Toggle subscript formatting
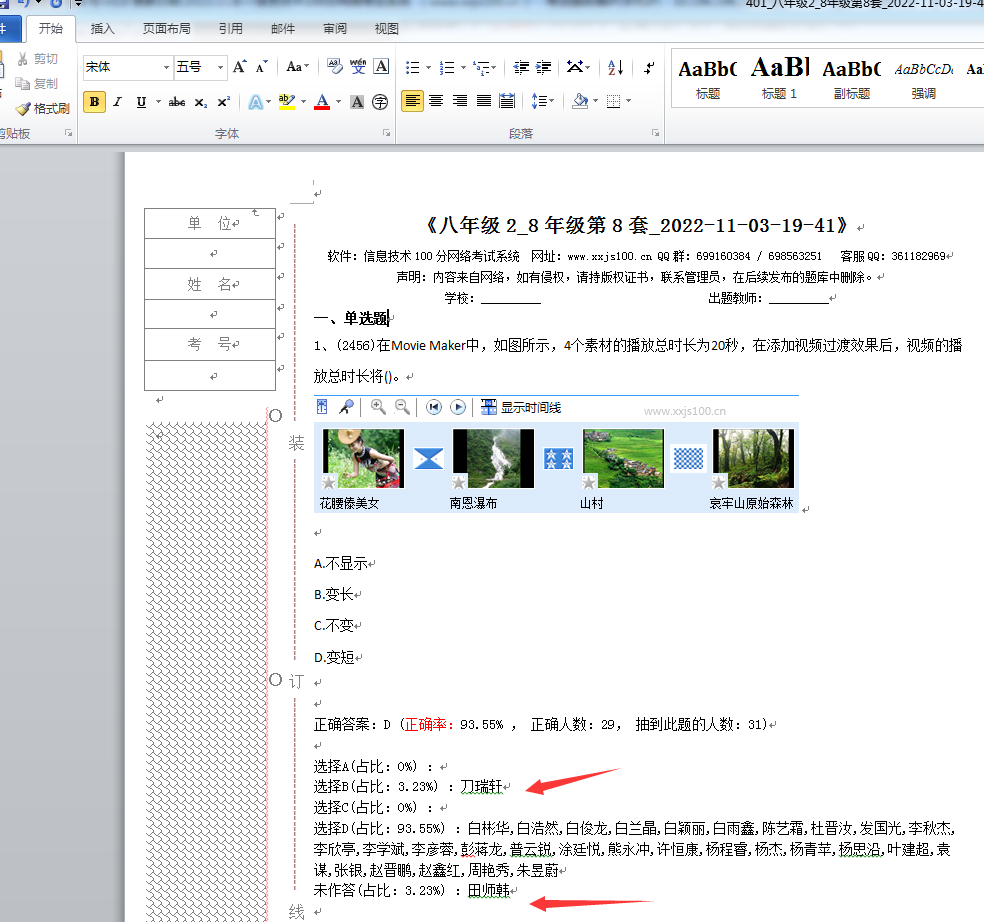 coord(200,102)
